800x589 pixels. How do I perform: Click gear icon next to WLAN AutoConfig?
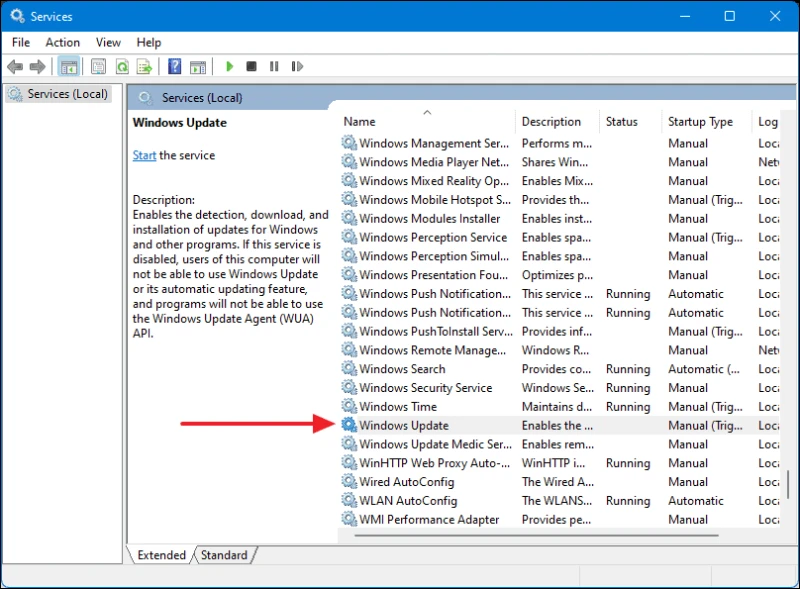coord(349,500)
